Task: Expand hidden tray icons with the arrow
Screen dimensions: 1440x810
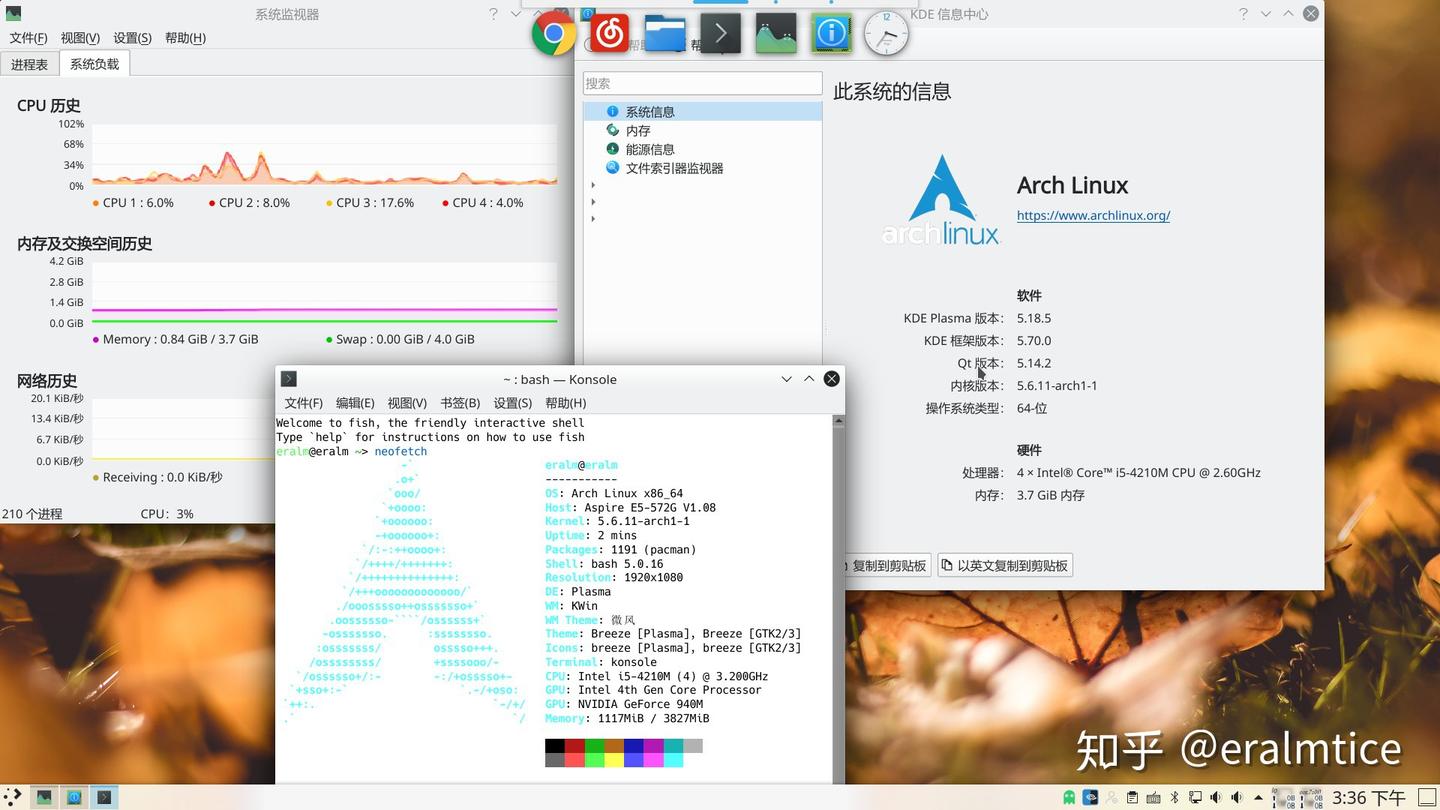Action: point(1258,797)
